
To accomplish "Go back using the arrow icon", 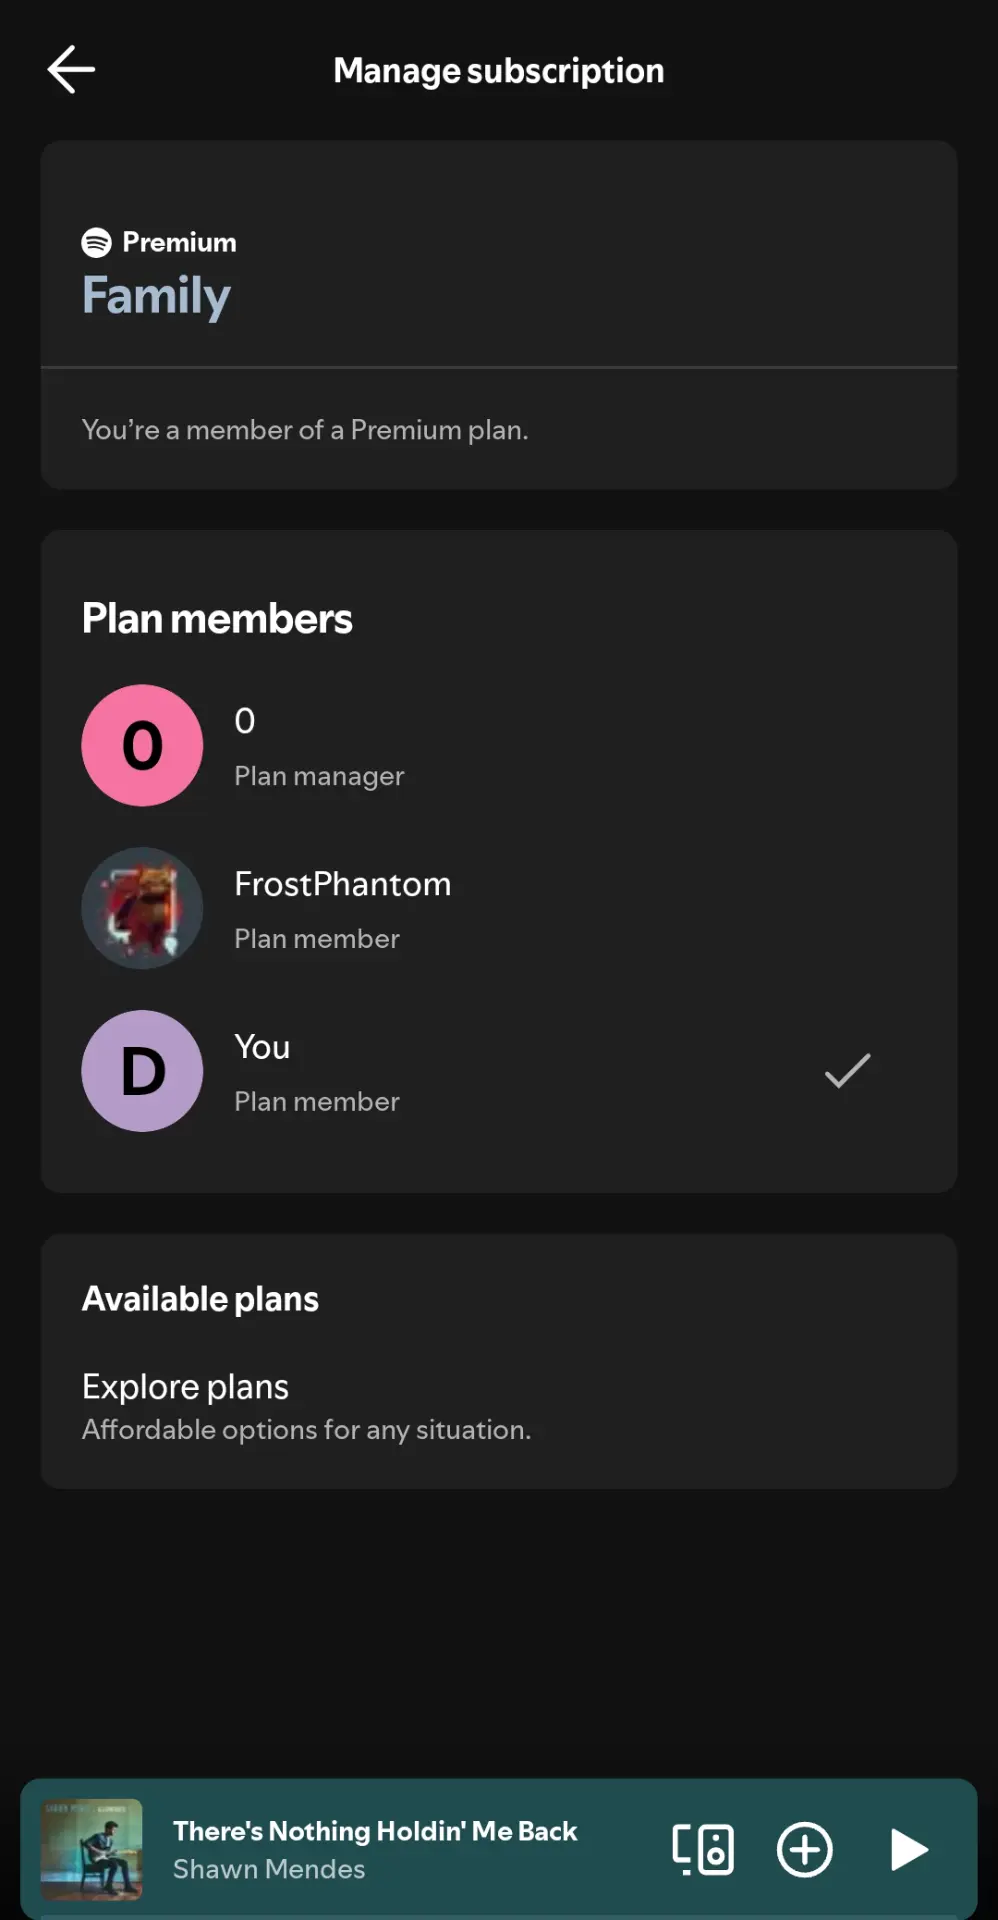I will (x=71, y=70).
